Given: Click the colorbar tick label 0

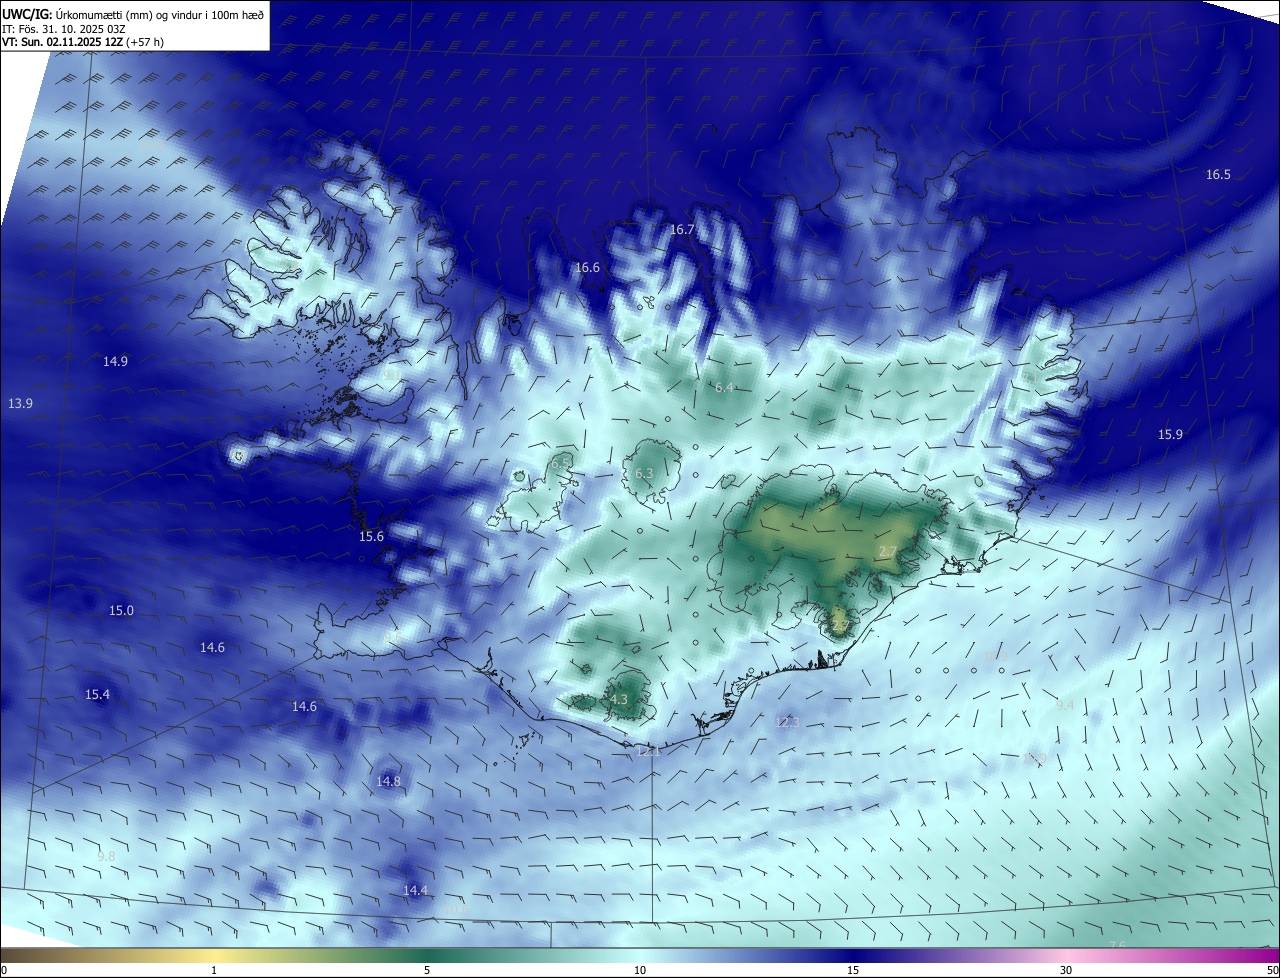Looking at the screenshot, I should 4,971.
